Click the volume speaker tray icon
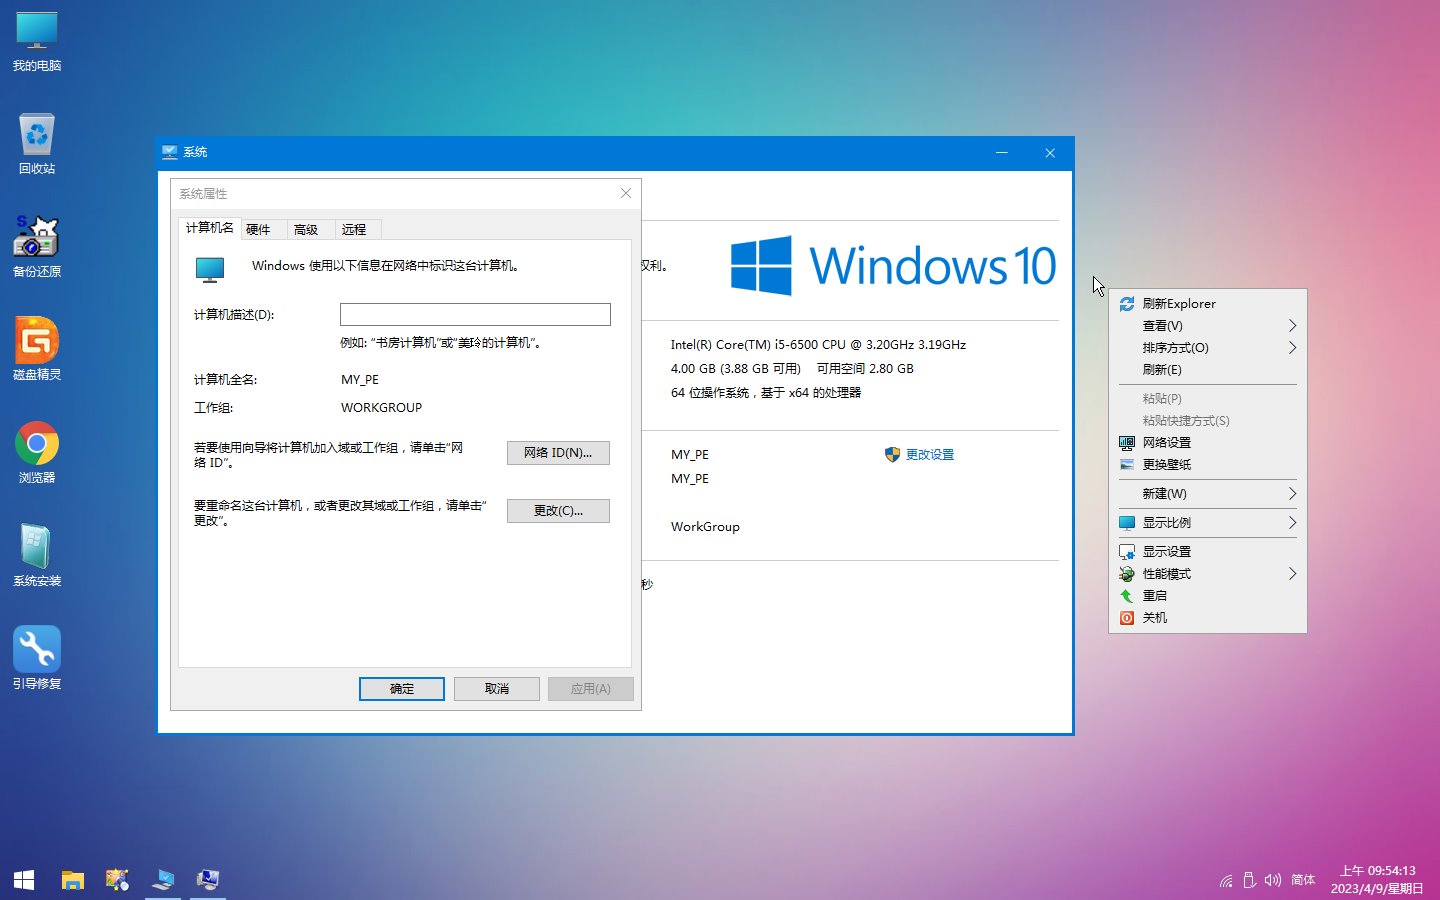Viewport: 1440px width, 900px height. (x=1272, y=880)
